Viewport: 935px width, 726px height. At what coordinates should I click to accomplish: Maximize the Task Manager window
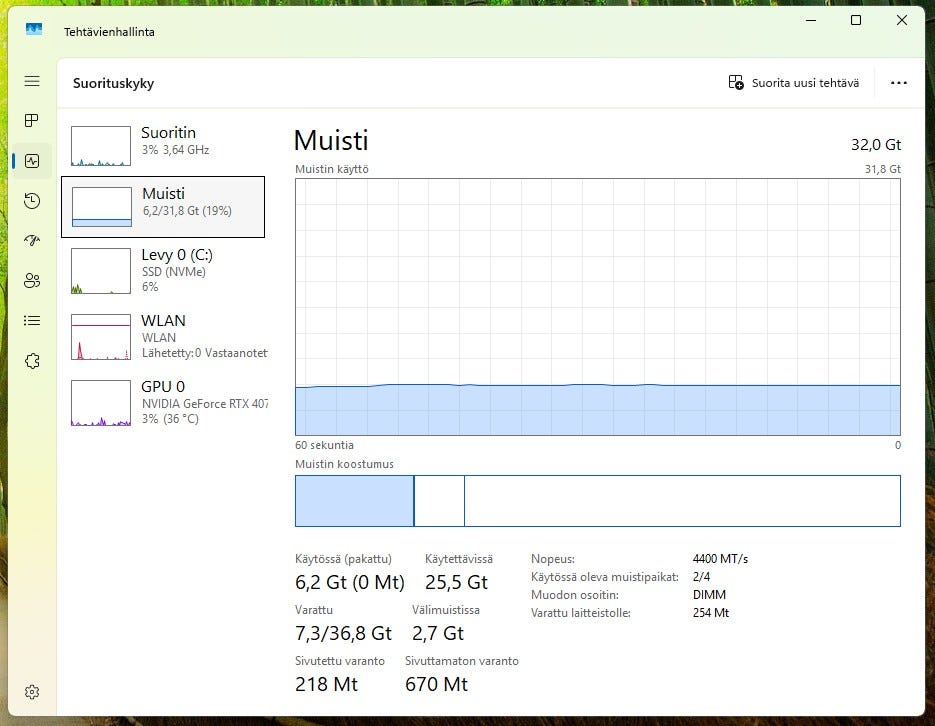click(856, 20)
